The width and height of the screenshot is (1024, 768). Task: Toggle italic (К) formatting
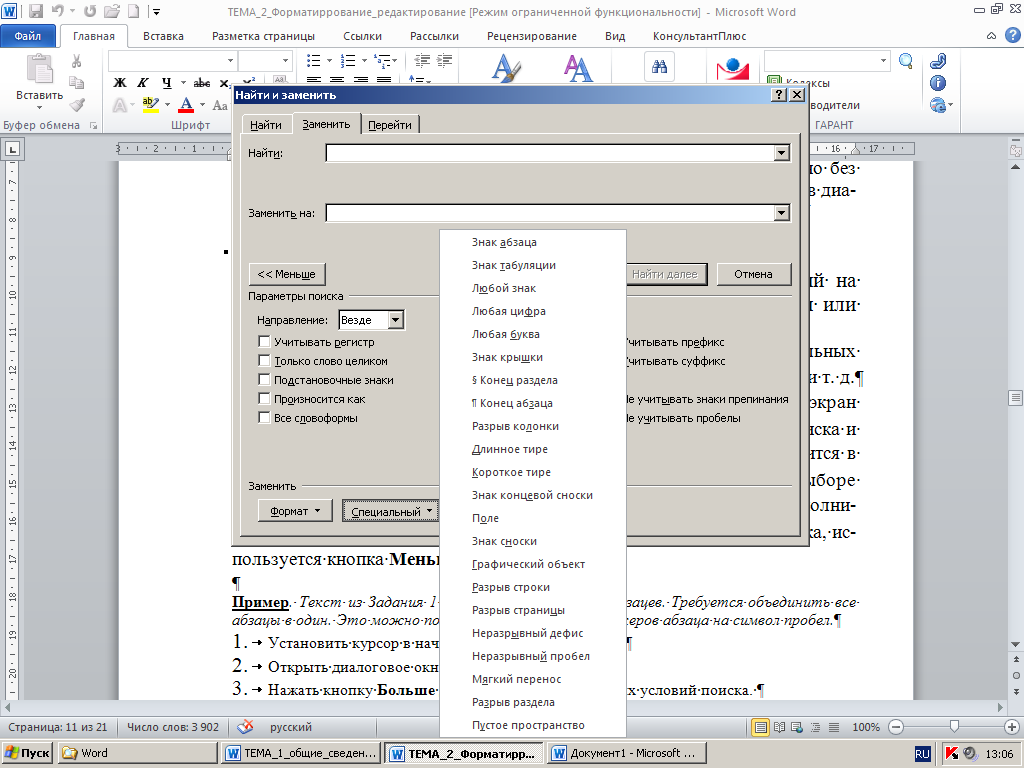coord(143,83)
